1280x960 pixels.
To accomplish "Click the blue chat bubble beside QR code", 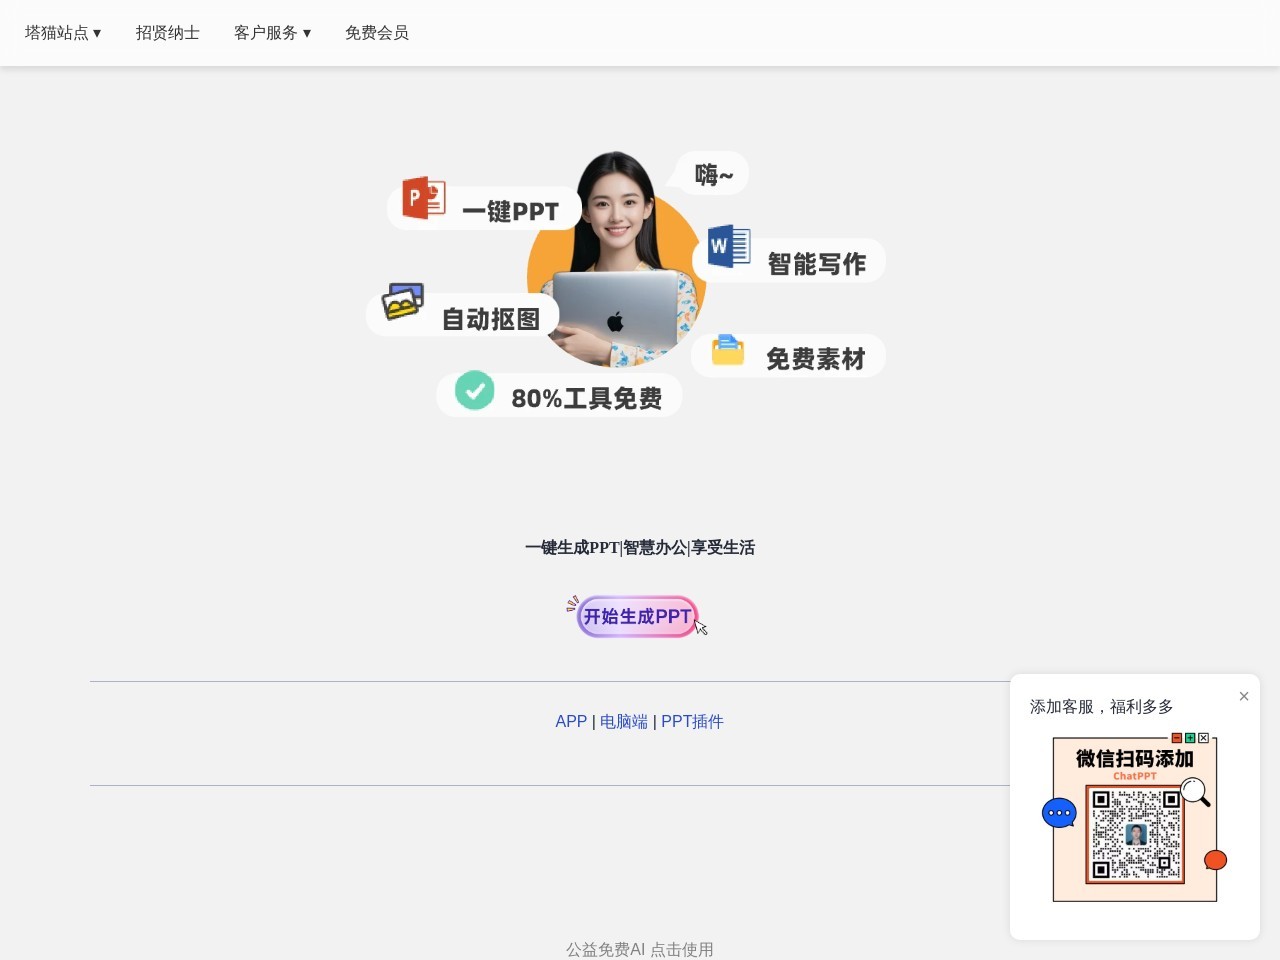I will [x=1059, y=813].
